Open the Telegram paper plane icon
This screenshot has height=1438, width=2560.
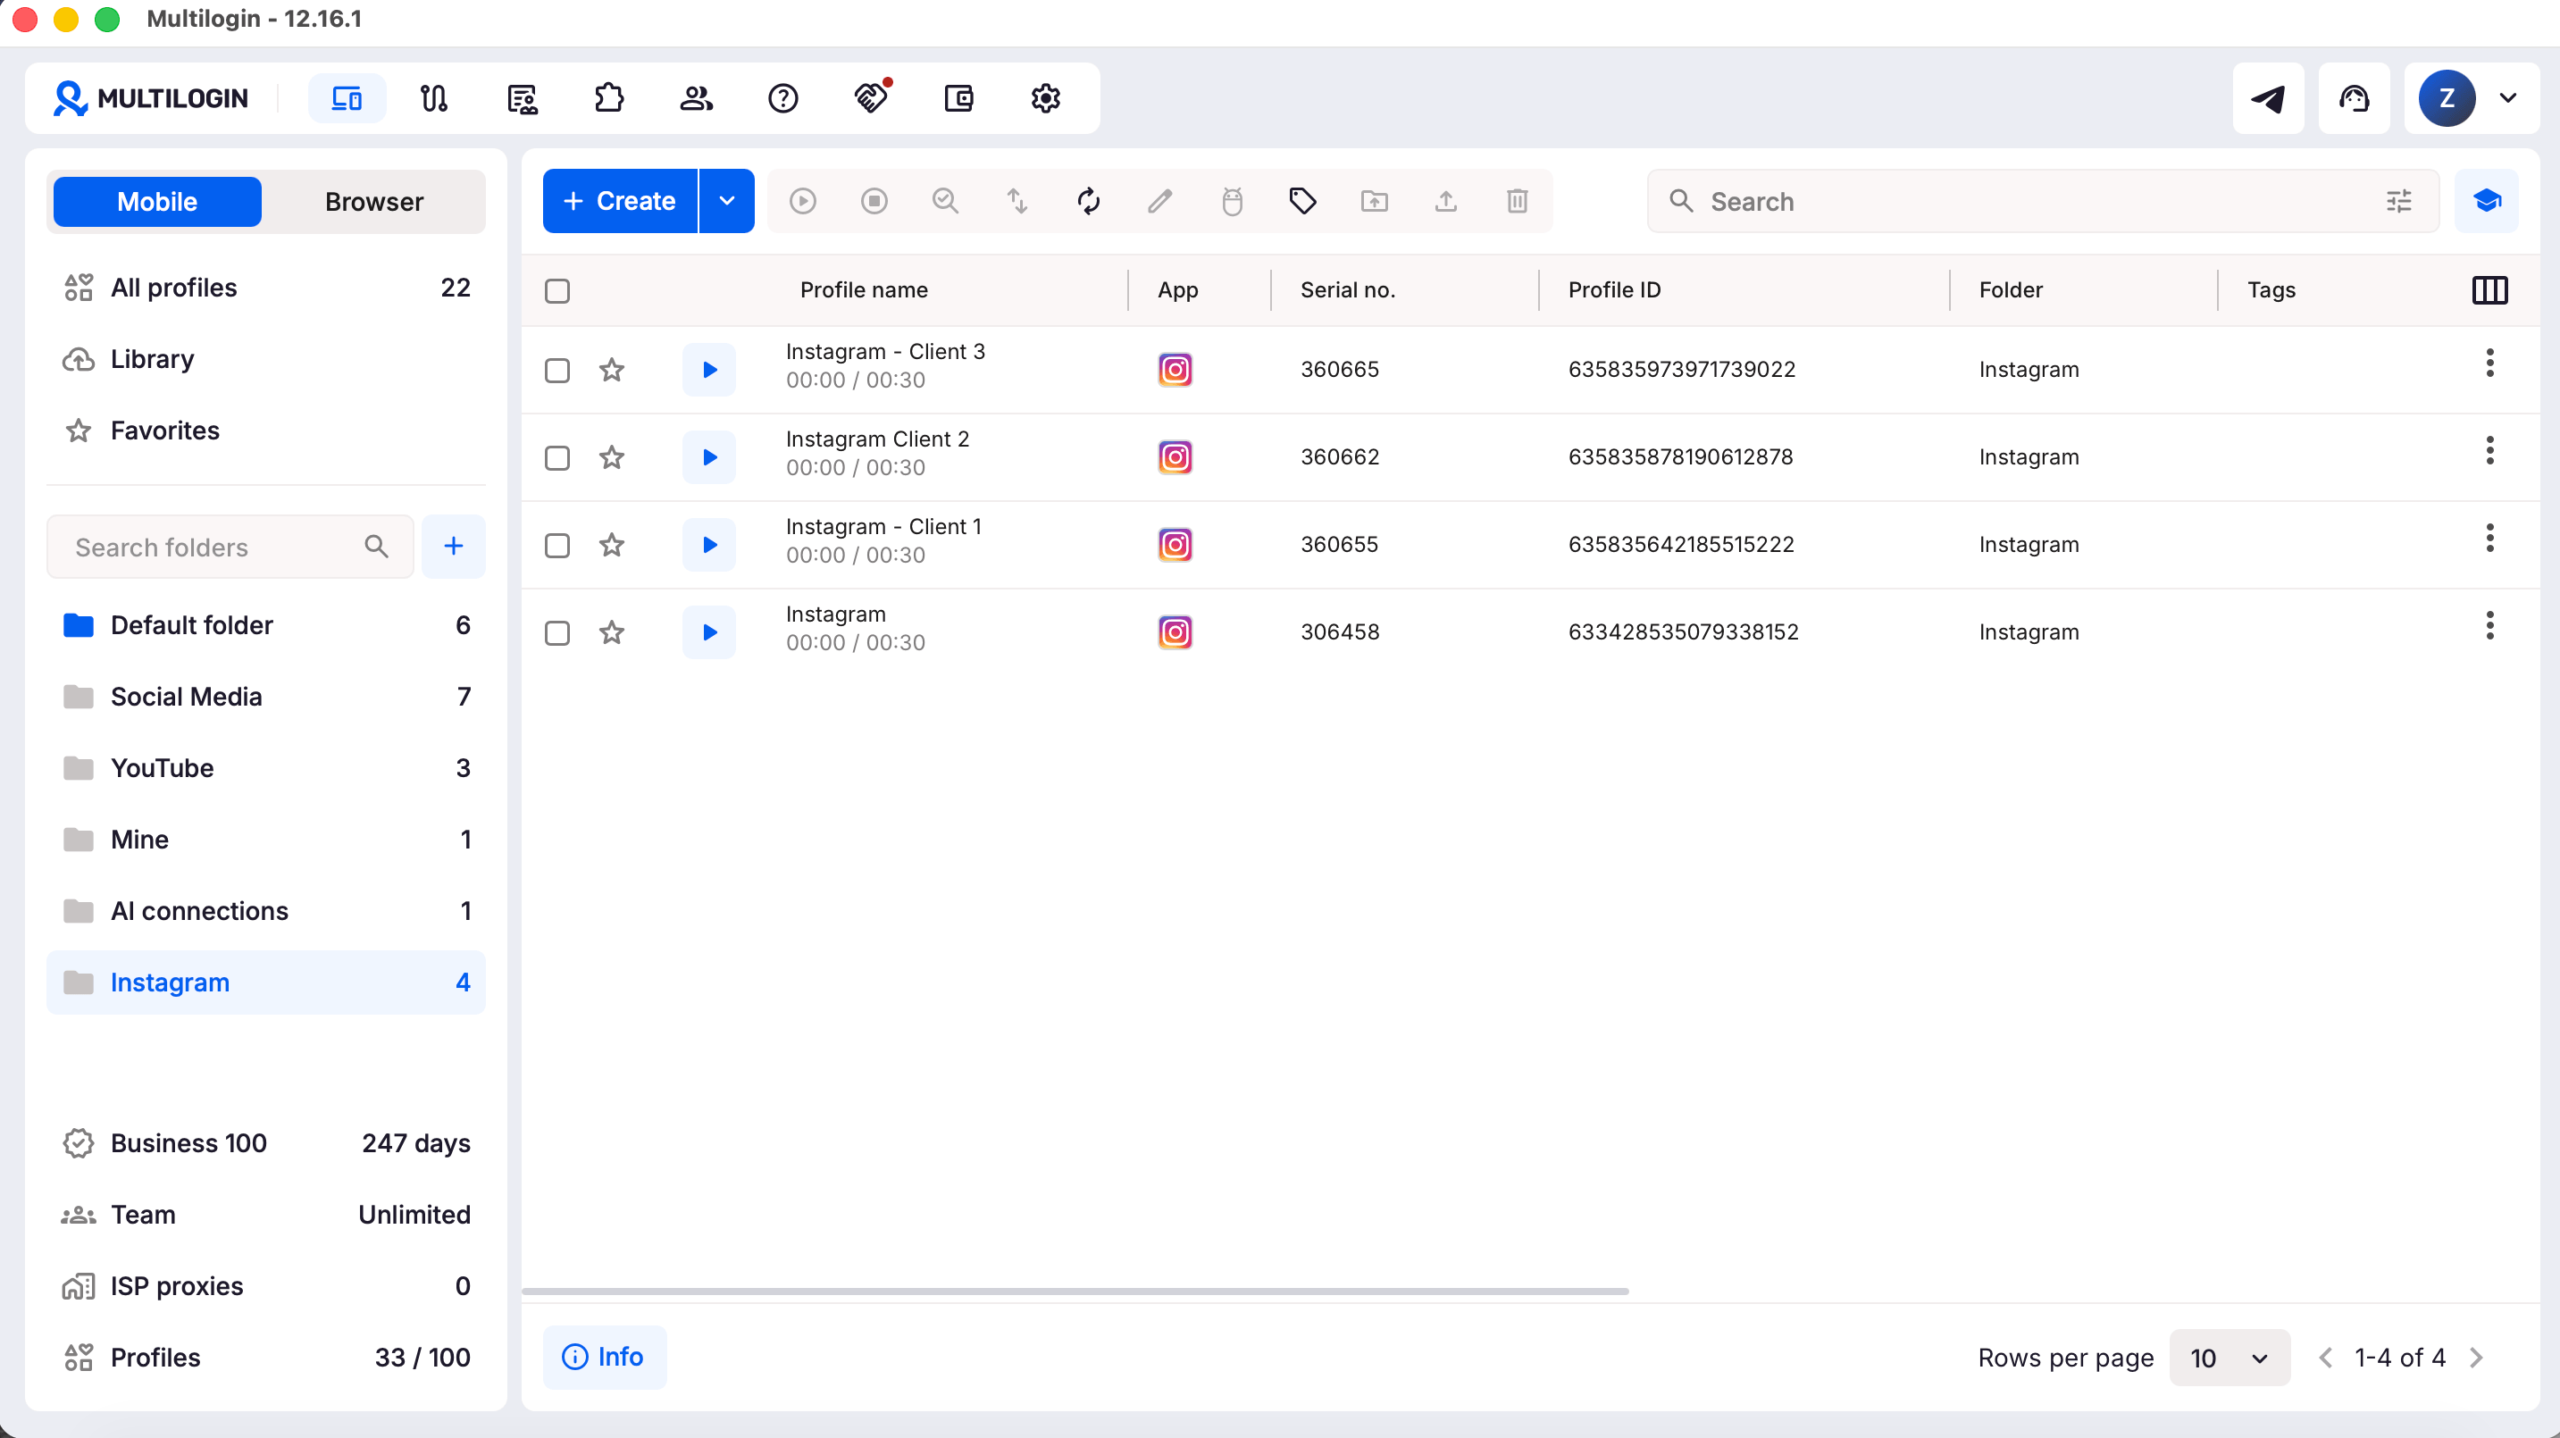[2268, 98]
